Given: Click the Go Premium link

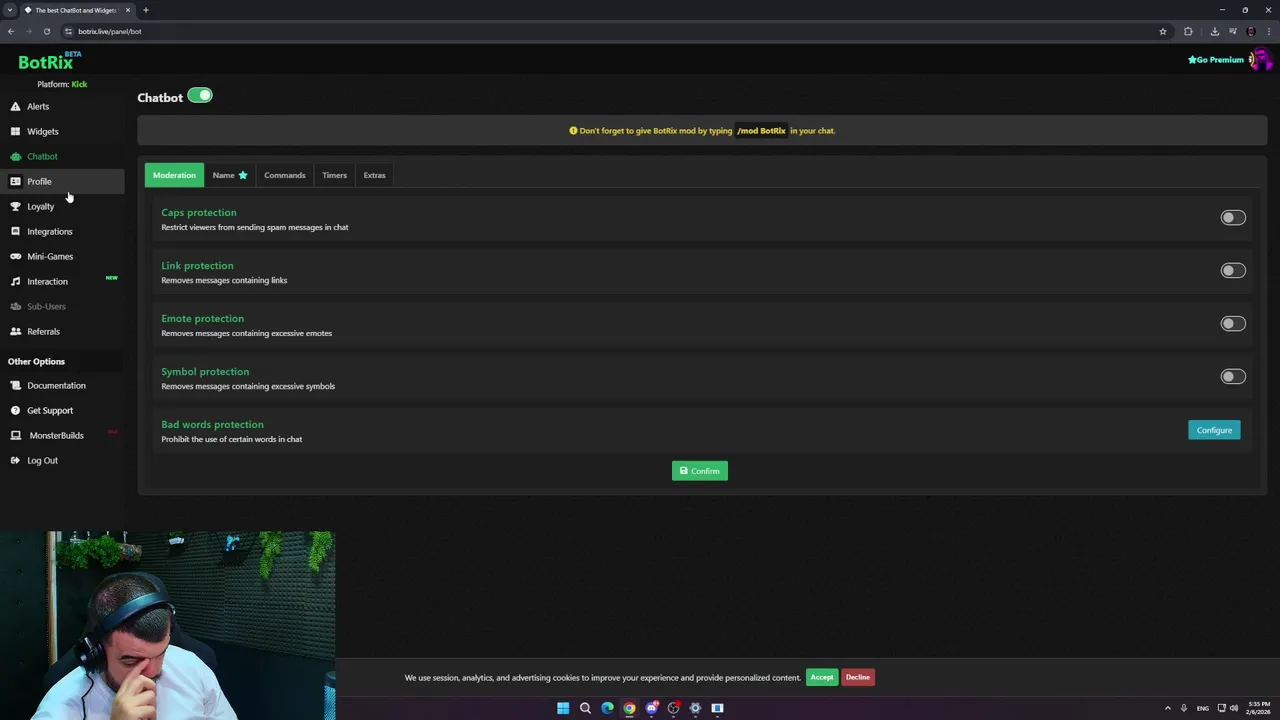Looking at the screenshot, I should click(1216, 60).
